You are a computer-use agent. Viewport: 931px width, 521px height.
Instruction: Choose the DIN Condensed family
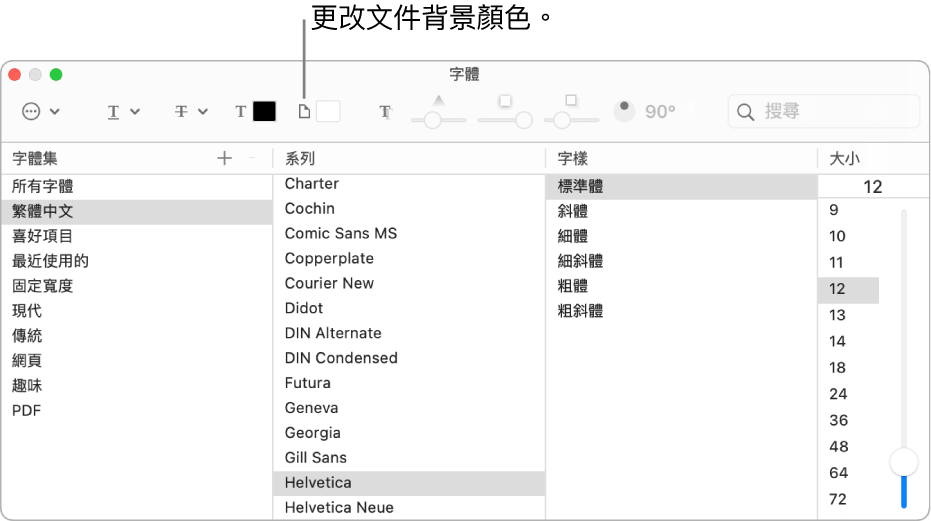pyautogui.click(x=408, y=359)
